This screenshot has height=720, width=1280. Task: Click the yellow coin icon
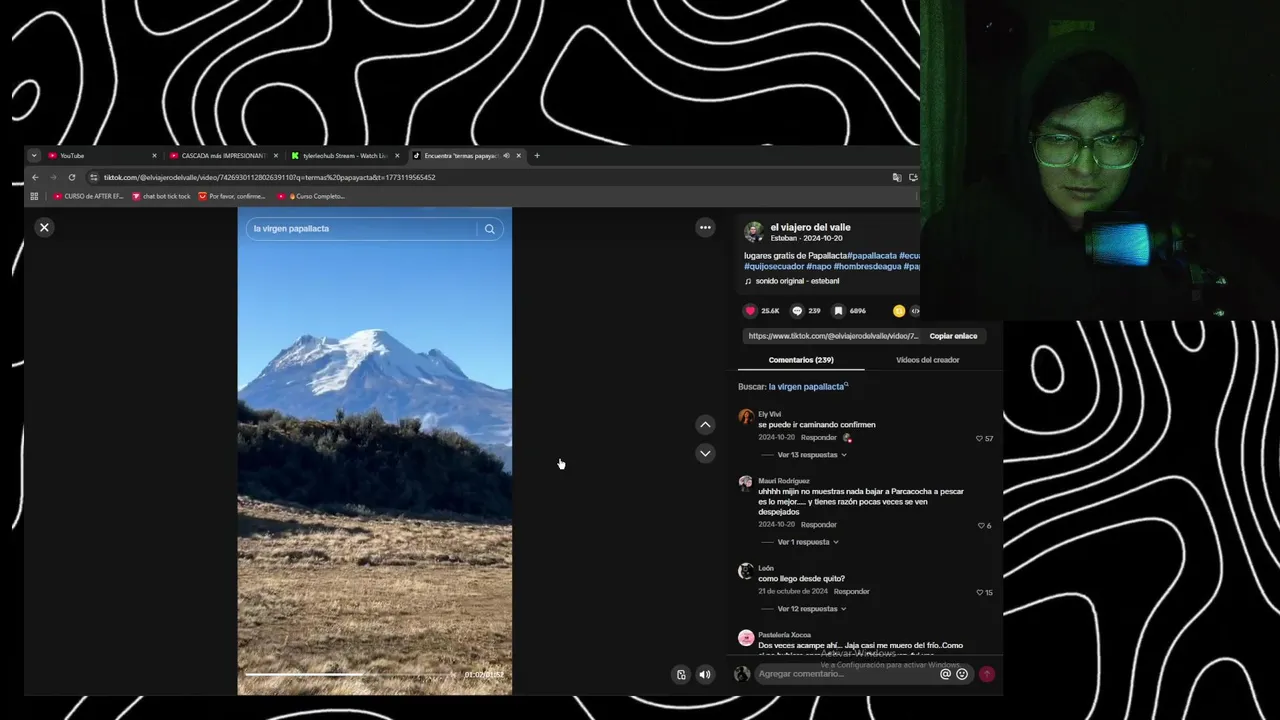coord(899,311)
